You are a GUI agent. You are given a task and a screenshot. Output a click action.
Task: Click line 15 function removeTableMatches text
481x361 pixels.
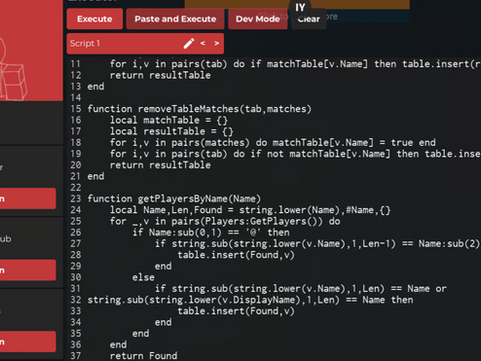click(x=199, y=109)
